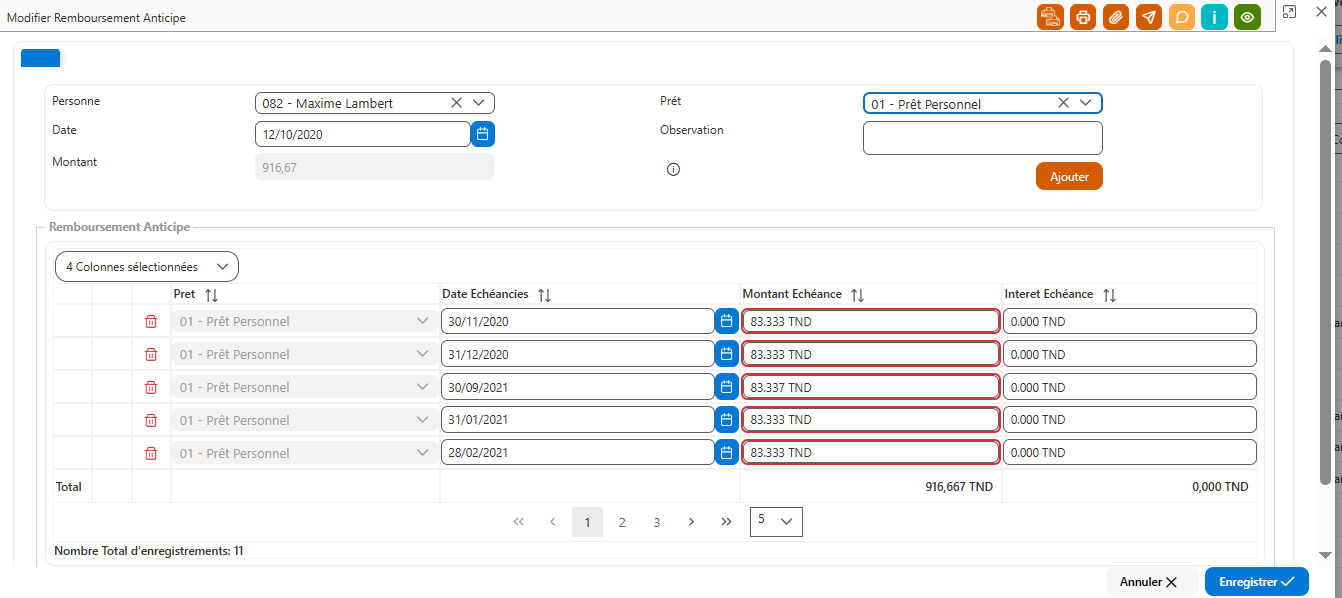Toggle sorting on Date Echéancies column

(544, 295)
